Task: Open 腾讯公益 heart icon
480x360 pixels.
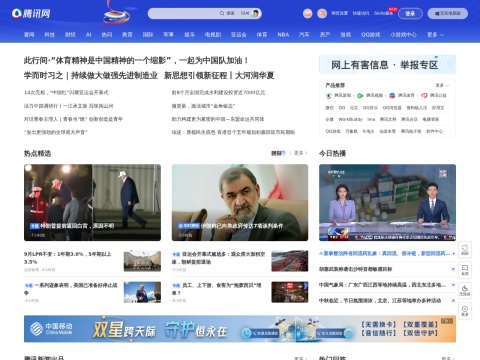Action: point(424,95)
